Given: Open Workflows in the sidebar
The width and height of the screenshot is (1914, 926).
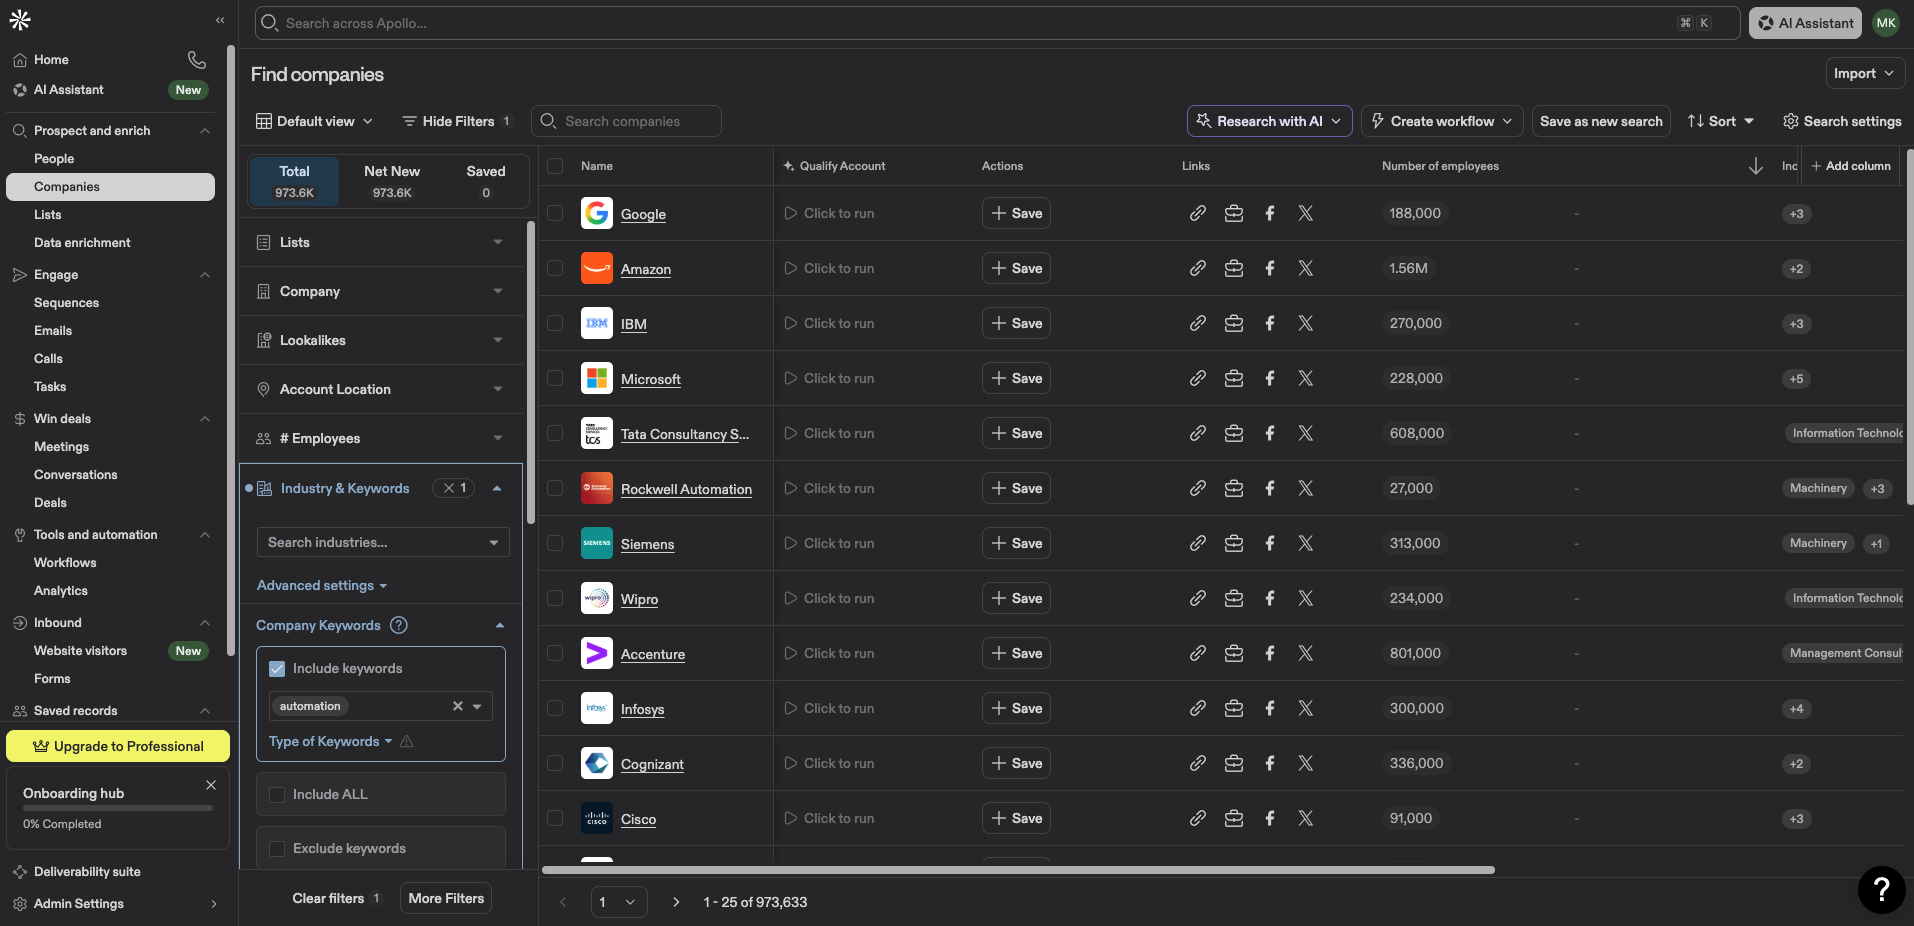Looking at the screenshot, I should (65, 562).
